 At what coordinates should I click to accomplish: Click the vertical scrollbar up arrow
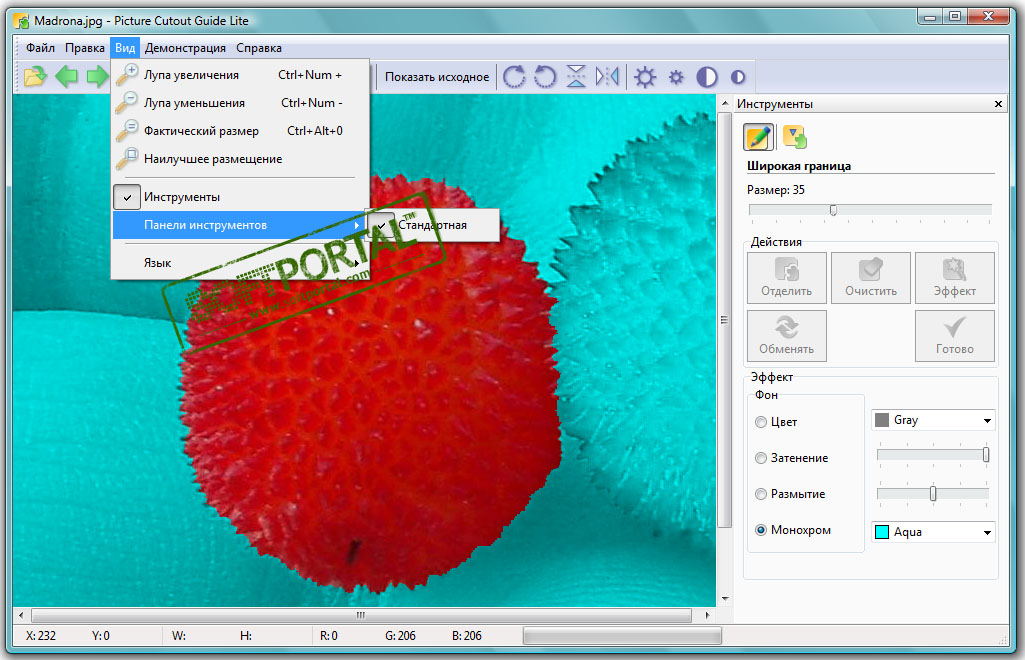tap(725, 104)
